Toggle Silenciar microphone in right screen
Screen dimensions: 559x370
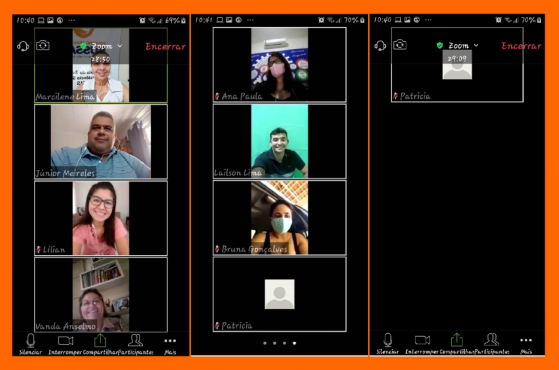[x=388, y=344]
